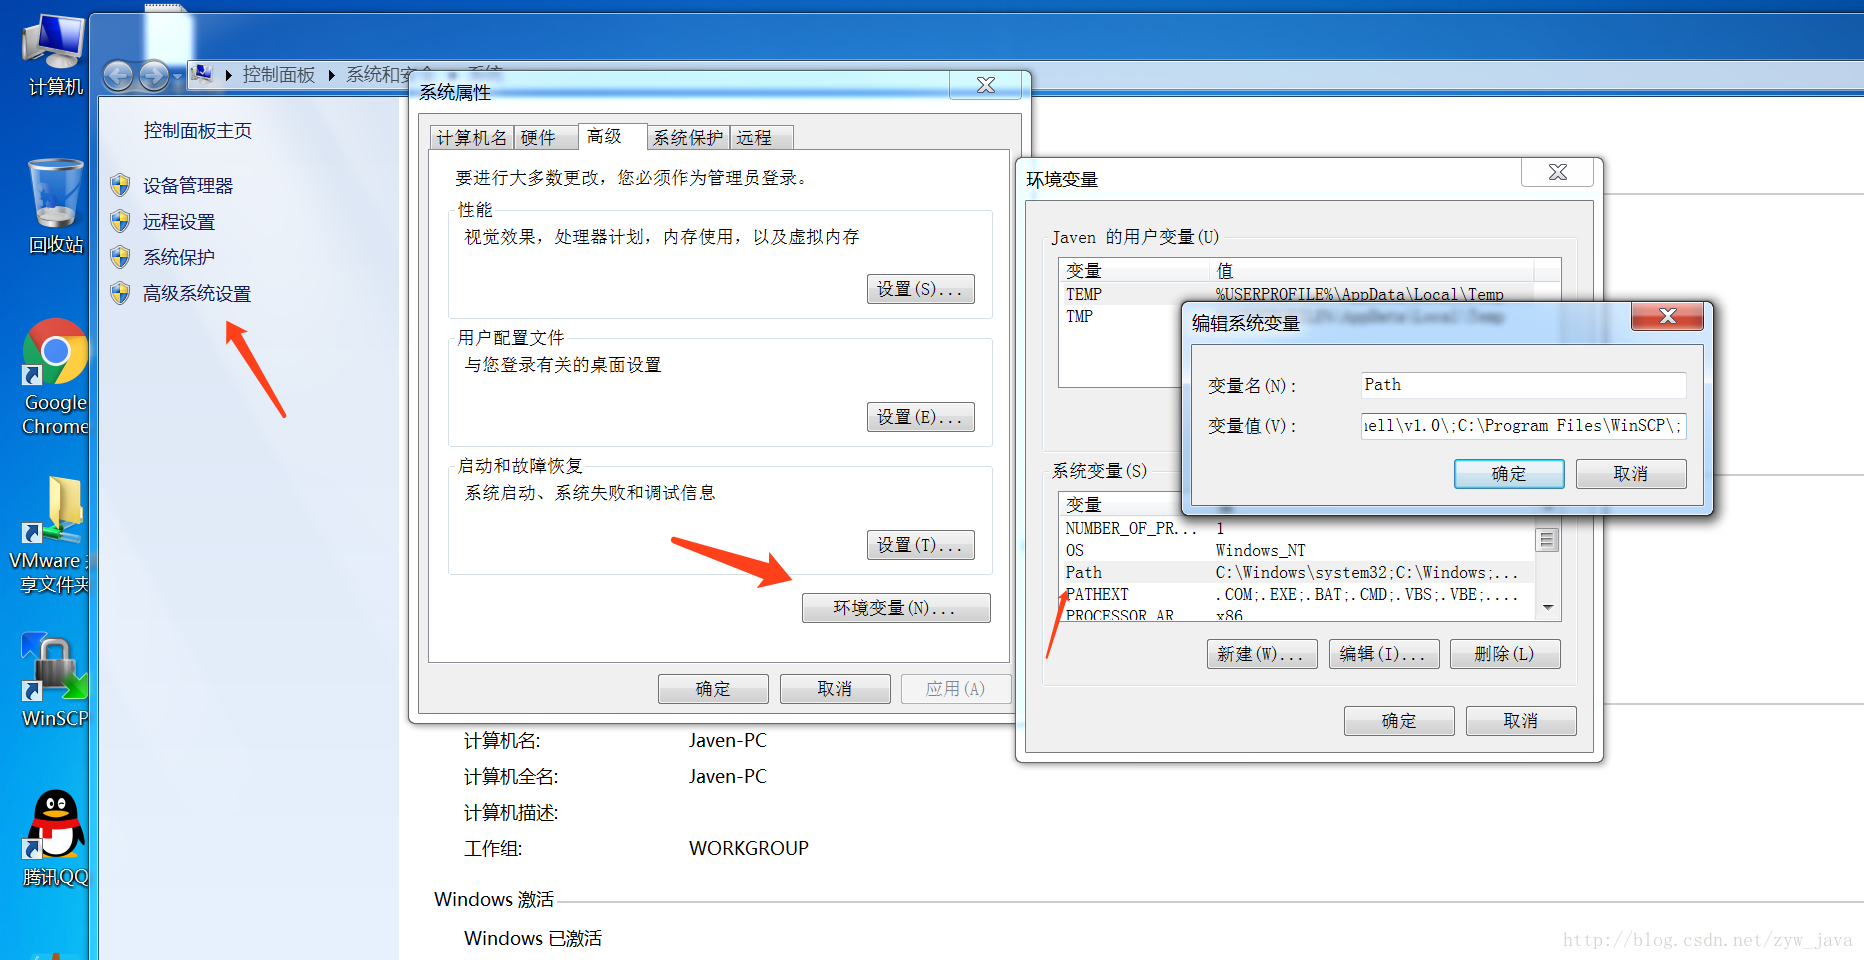Click 确定 in 系统属性 dialog
Image resolution: width=1864 pixels, height=960 pixels.
pos(713,689)
